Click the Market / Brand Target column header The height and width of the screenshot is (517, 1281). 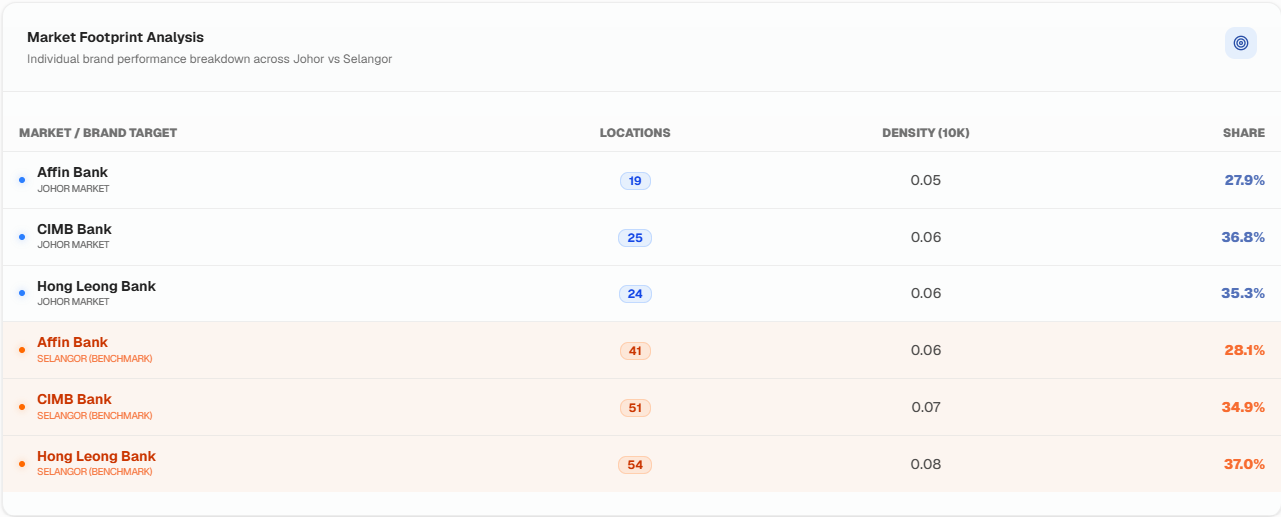[x=98, y=133]
